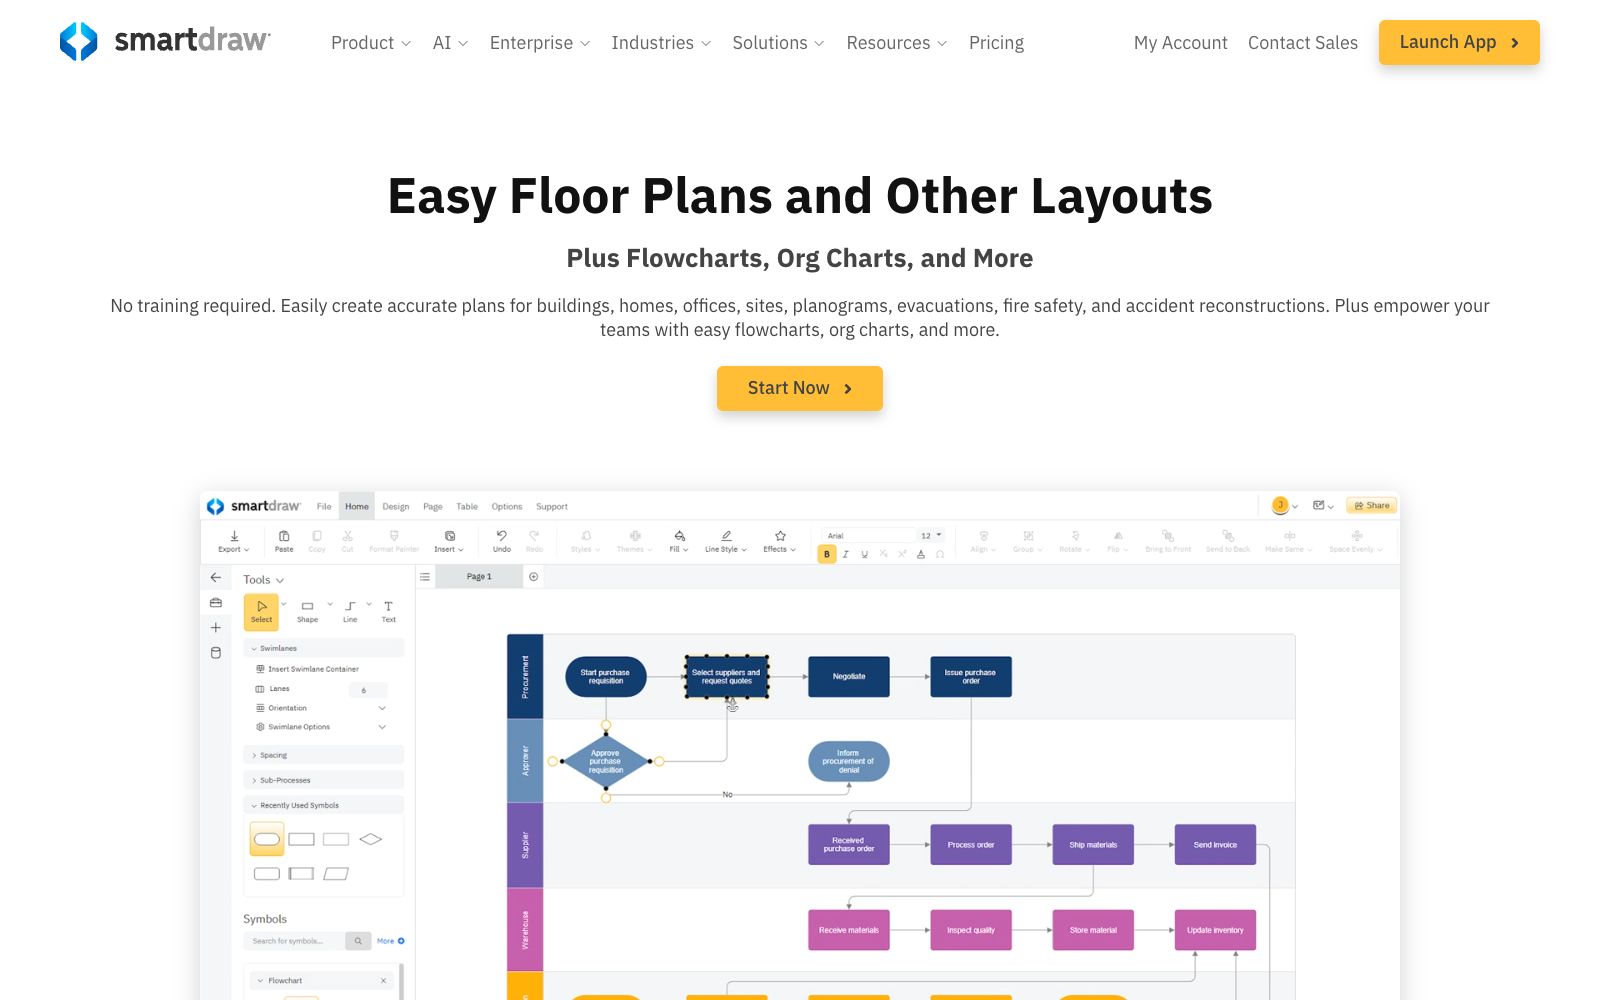
Task: Click the Start Now button
Action: coord(800,388)
